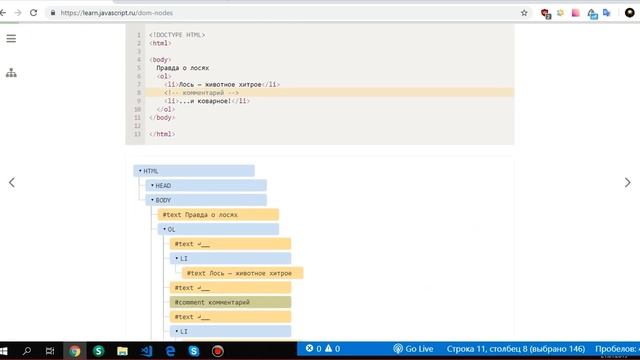Reload the page with refresh icon
The height and width of the screenshot is (360, 640).
coord(33,13)
